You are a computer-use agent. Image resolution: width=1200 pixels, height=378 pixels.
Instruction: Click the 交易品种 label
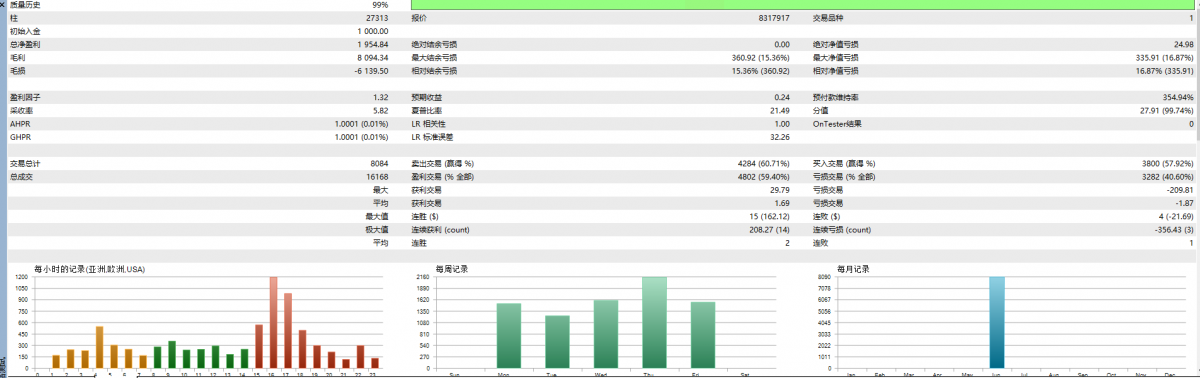tap(828, 18)
